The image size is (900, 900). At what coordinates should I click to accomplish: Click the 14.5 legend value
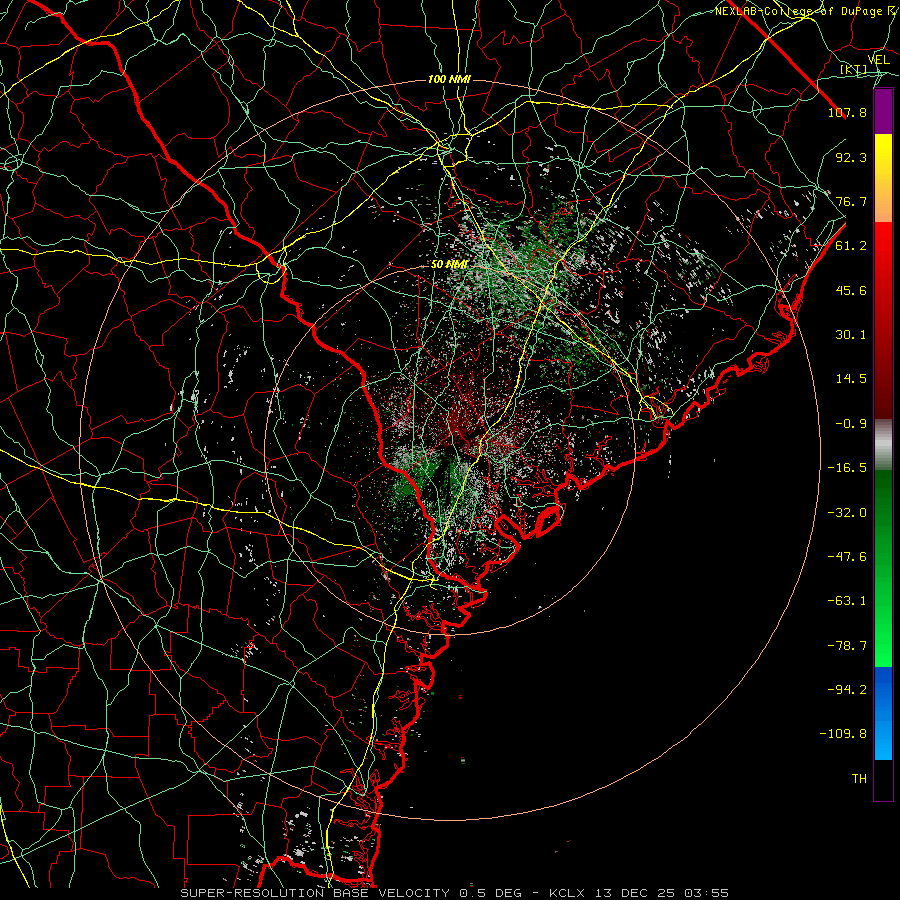851,379
